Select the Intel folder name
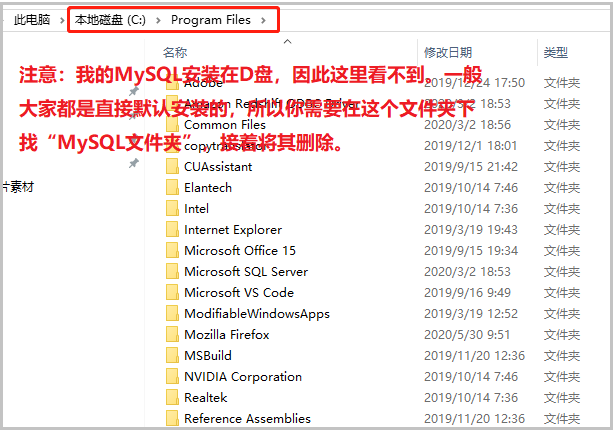This screenshot has width=613, height=430. (197, 209)
